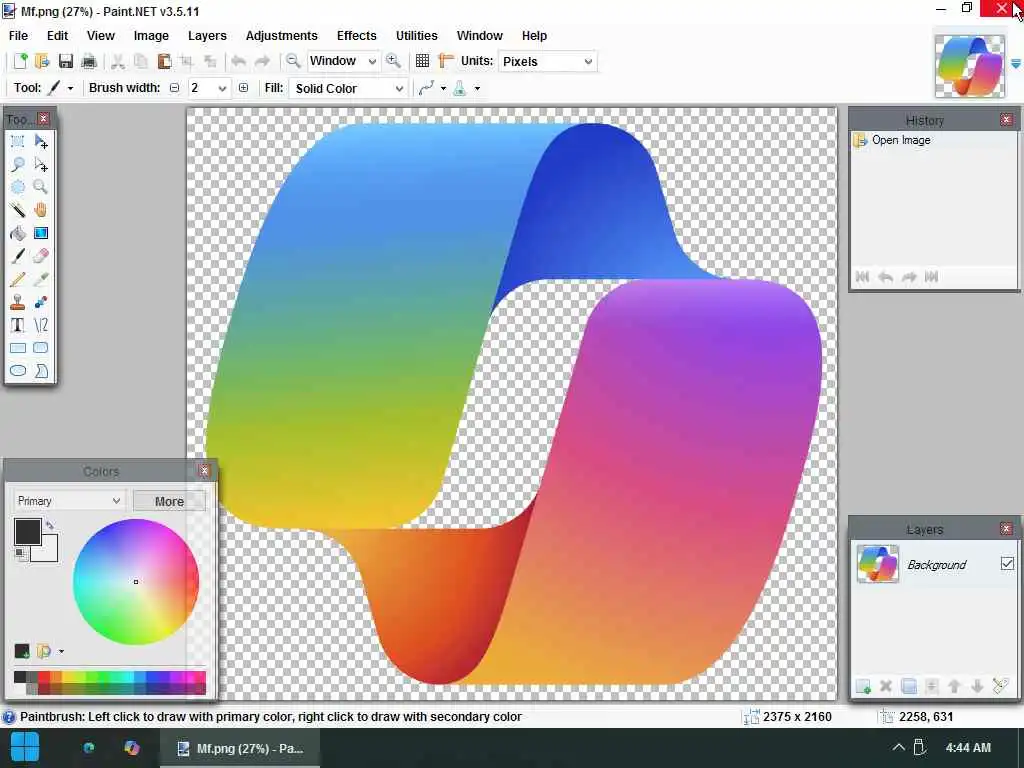This screenshot has width=1024, height=768.
Task: Select the Rectangle Select tool
Action: pyautogui.click(x=18, y=142)
